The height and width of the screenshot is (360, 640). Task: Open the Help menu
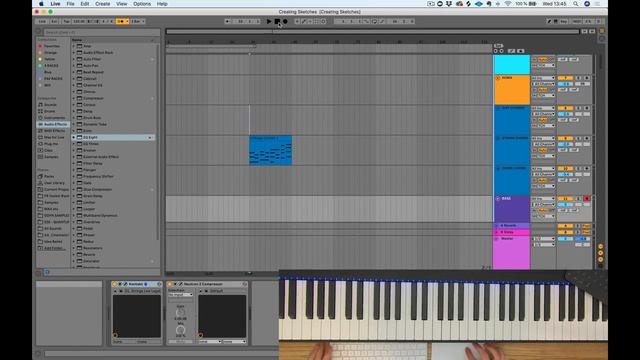point(162,4)
